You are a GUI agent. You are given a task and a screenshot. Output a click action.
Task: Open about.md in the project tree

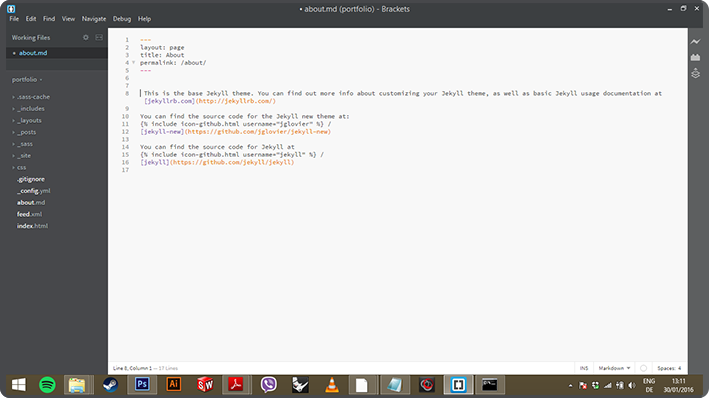click(x=31, y=203)
